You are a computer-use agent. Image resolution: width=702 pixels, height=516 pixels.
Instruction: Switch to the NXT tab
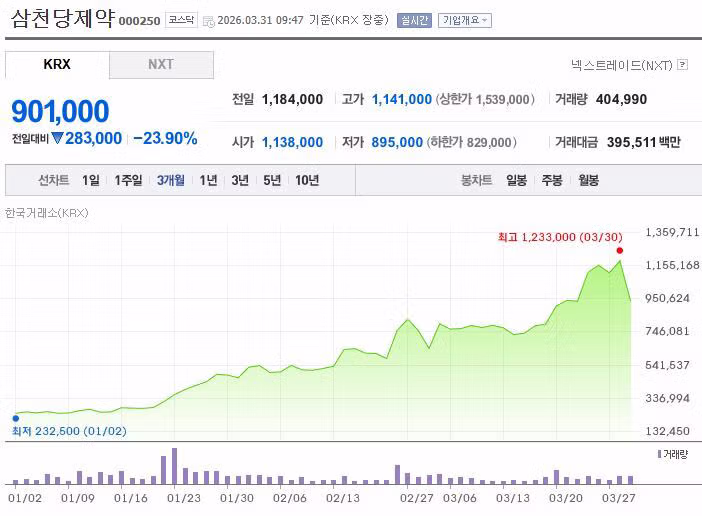click(161, 64)
